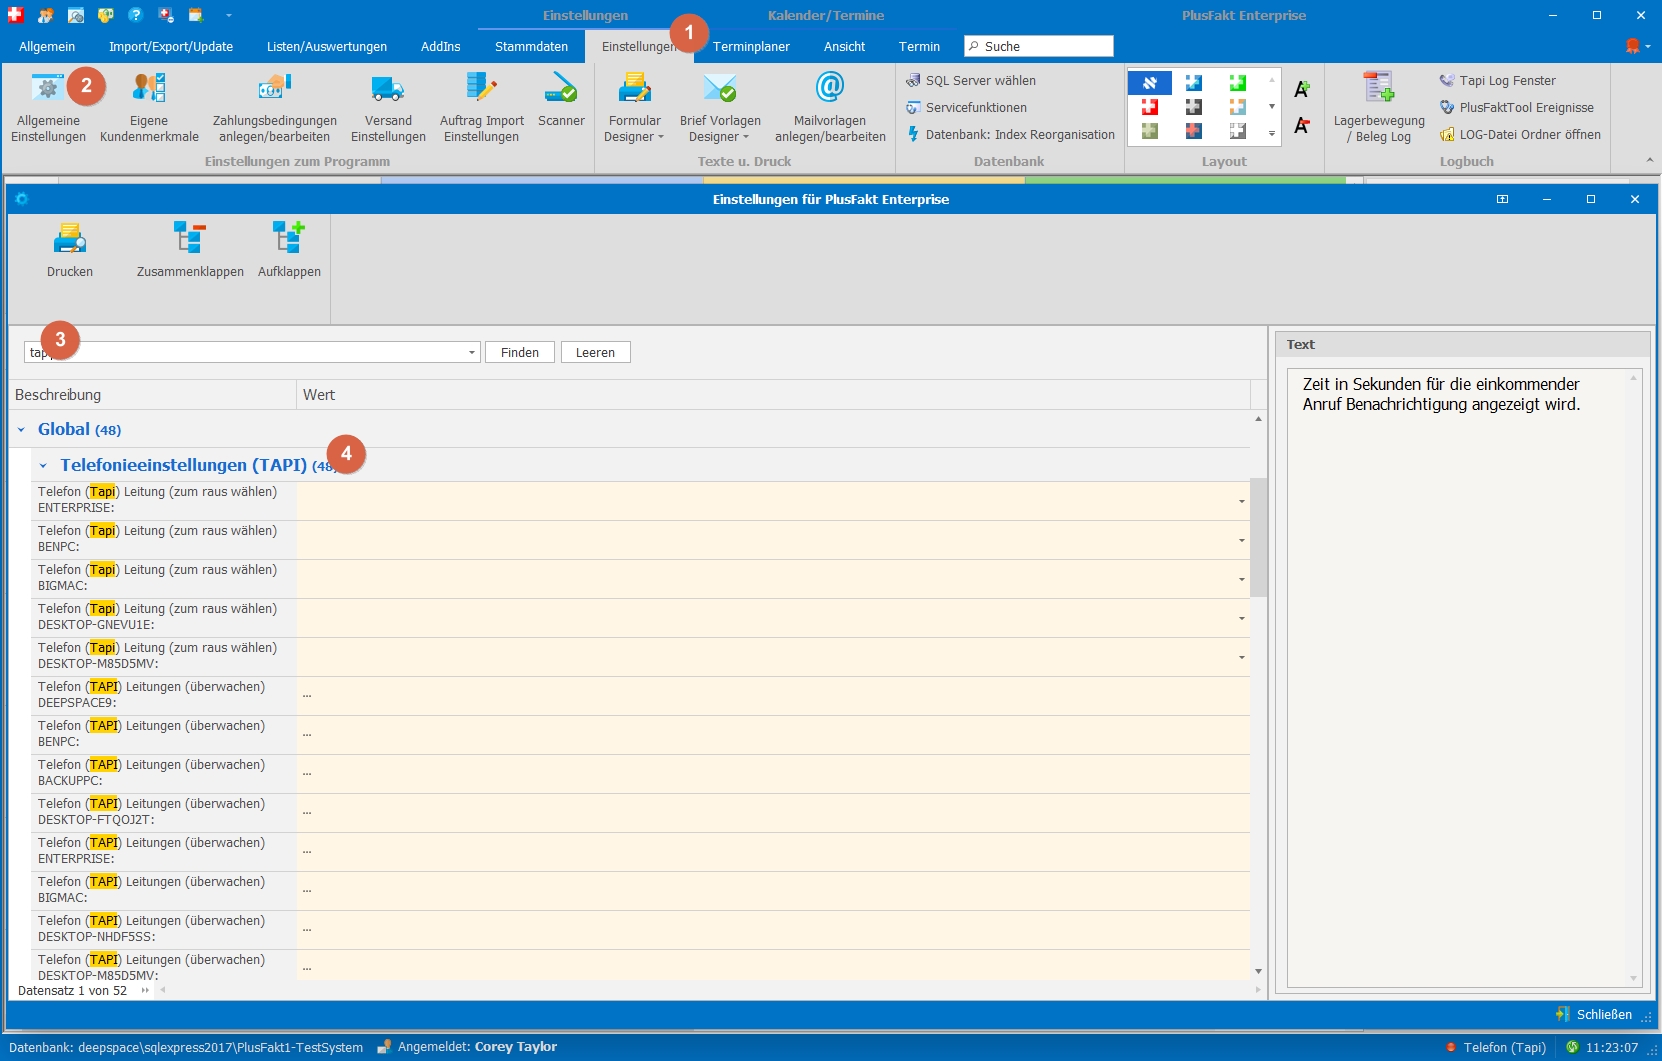The image size is (1662, 1061).
Task: Open the Scanner settings
Action: coord(561,99)
